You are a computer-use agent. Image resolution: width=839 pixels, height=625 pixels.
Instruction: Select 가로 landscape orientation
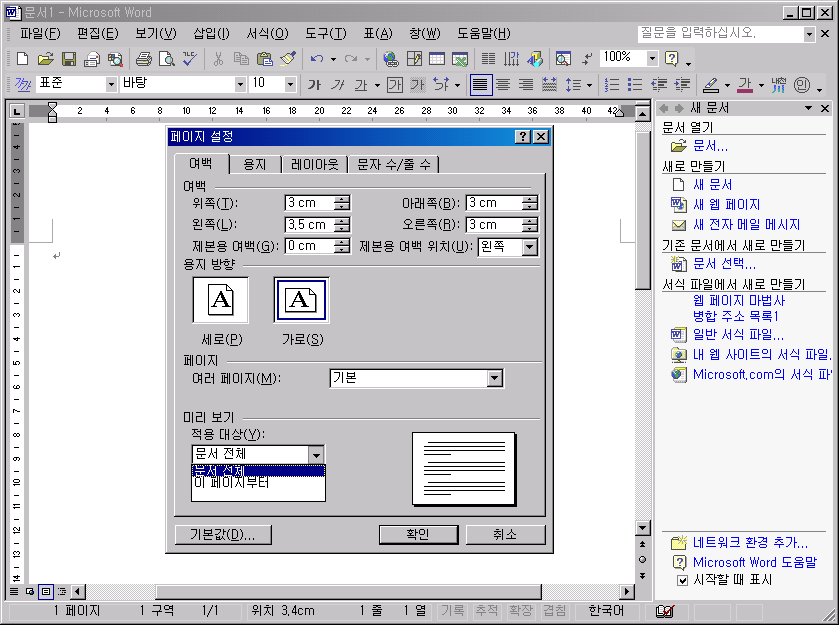click(x=301, y=300)
